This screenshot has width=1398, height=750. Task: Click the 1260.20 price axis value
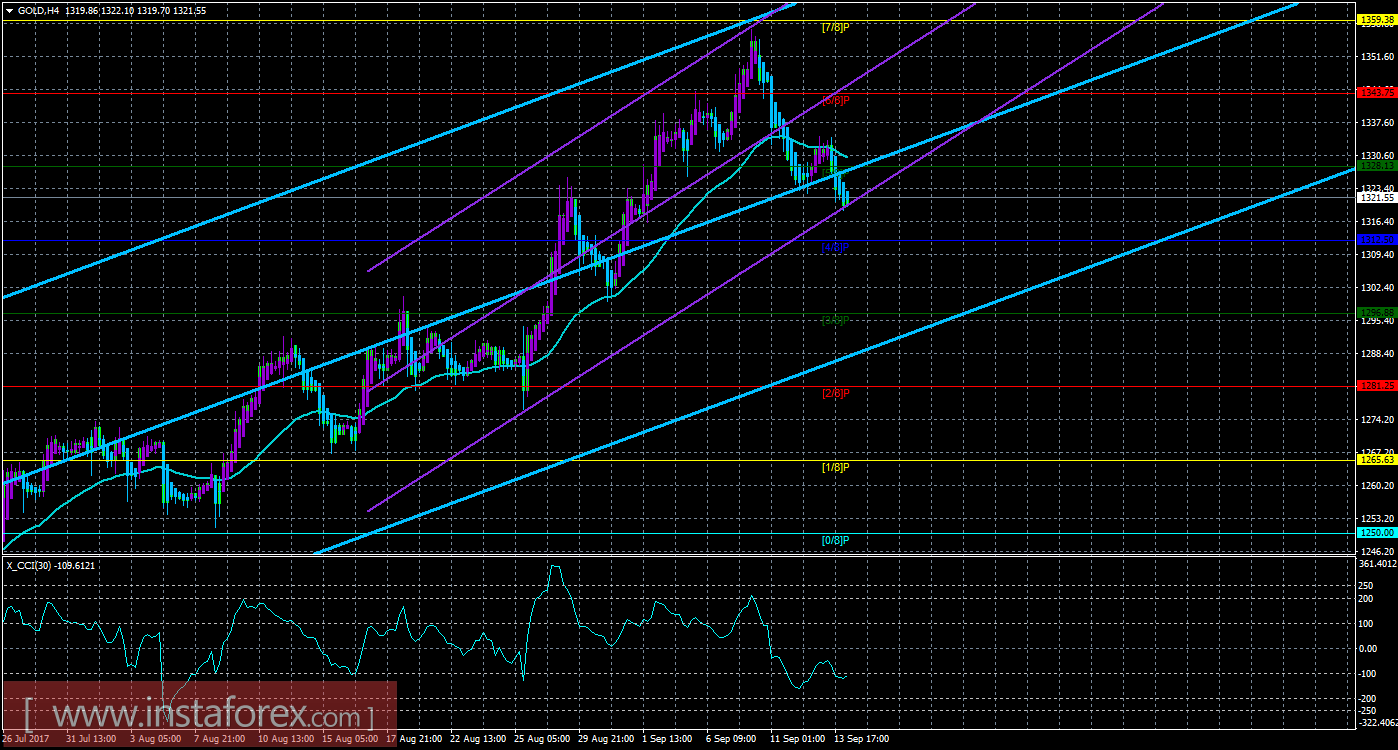click(x=1377, y=486)
